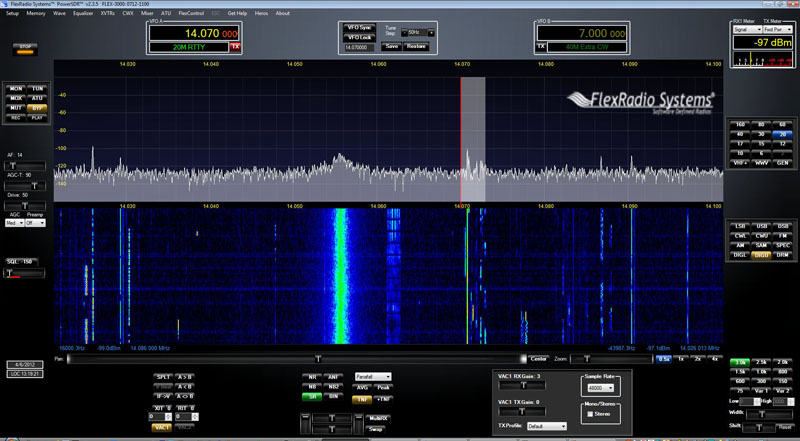Click the VFO A TX indicator
The width and height of the screenshot is (800, 441).
pos(235,46)
